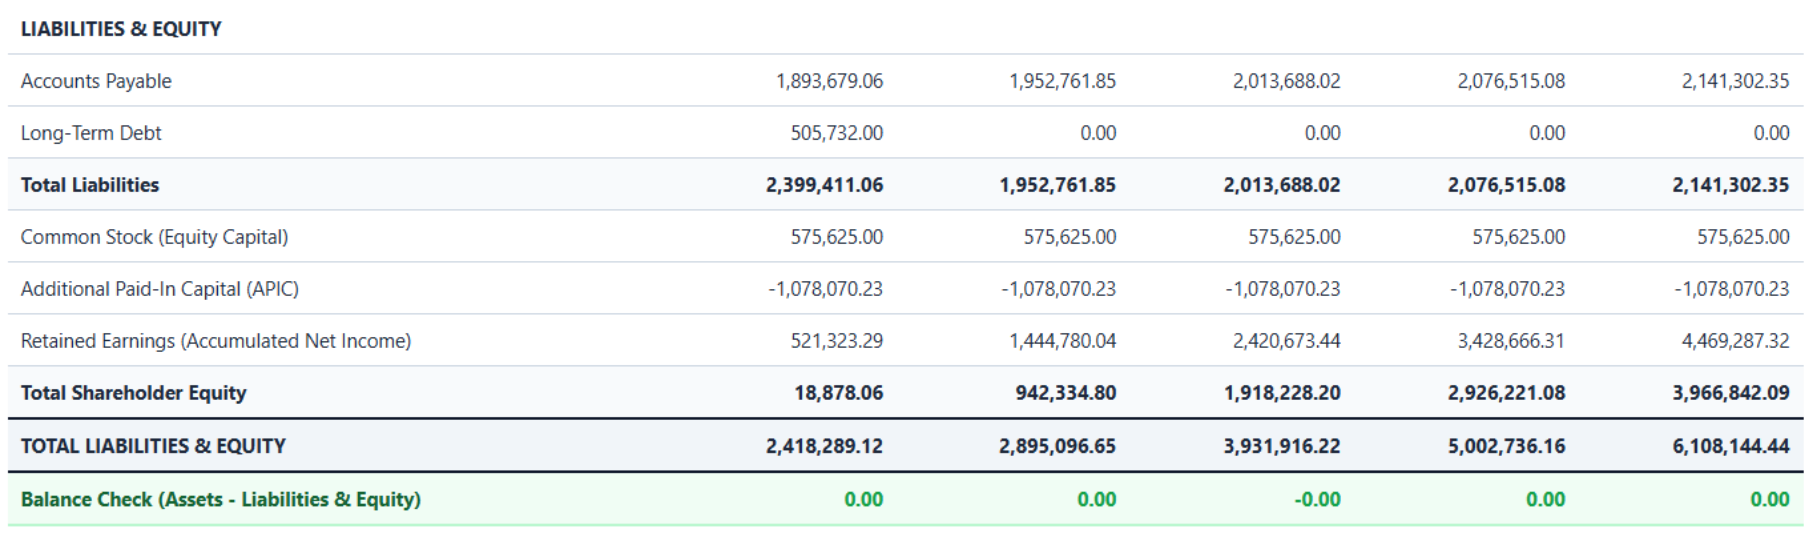Select Total Shareholder Equity value 18,878.06

(839, 393)
